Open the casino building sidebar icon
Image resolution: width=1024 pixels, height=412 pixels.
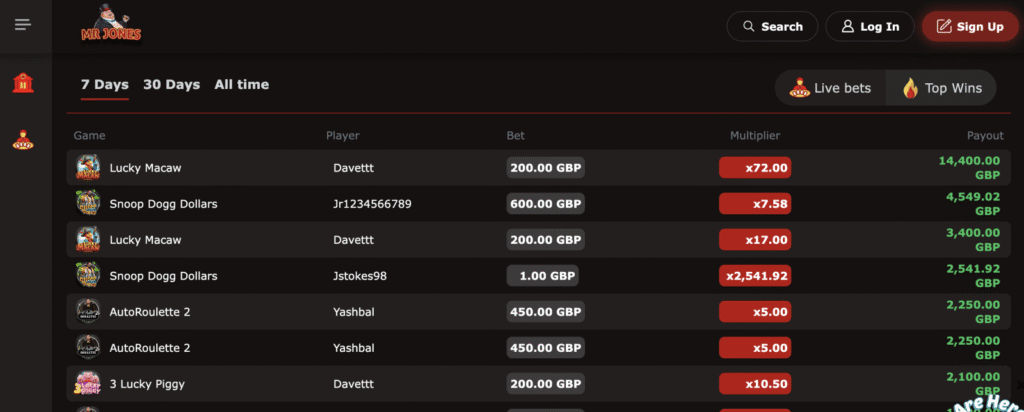click(x=23, y=83)
